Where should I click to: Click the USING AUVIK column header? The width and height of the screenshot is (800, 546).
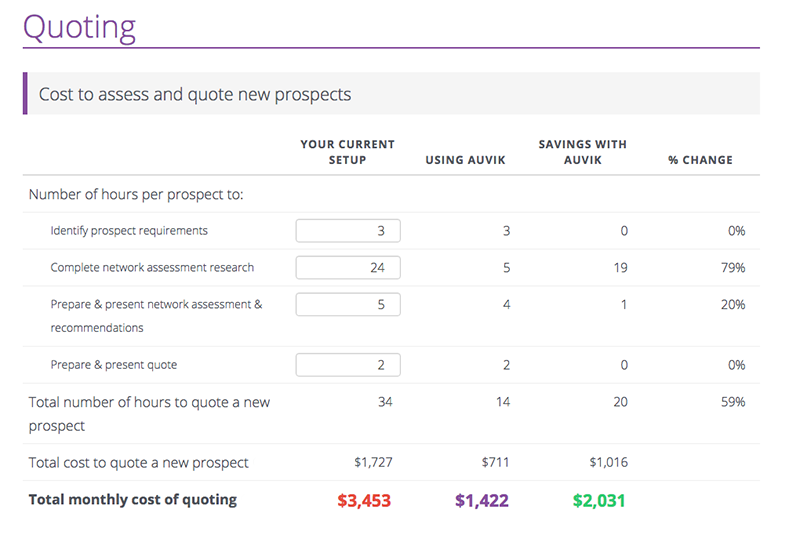point(465,160)
